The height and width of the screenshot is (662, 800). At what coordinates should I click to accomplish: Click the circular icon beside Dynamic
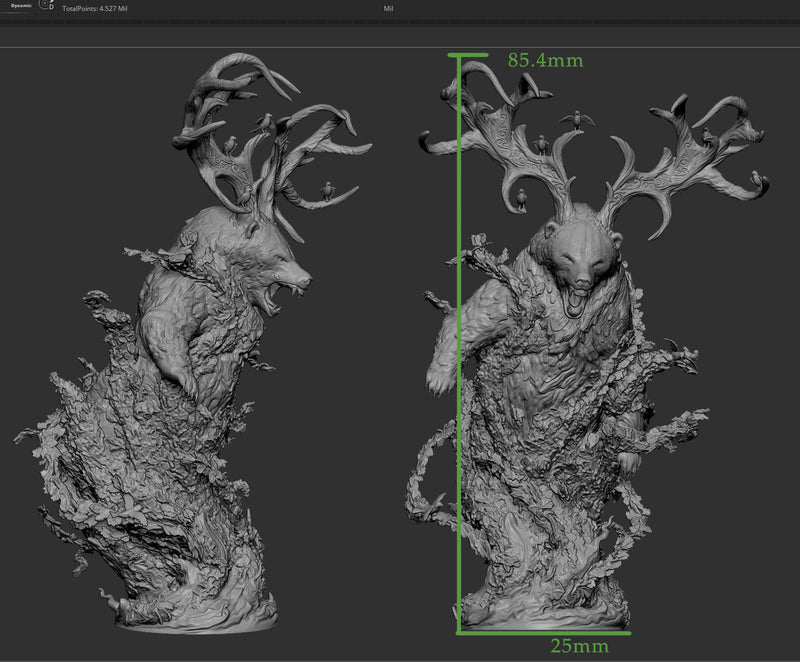pos(45,5)
